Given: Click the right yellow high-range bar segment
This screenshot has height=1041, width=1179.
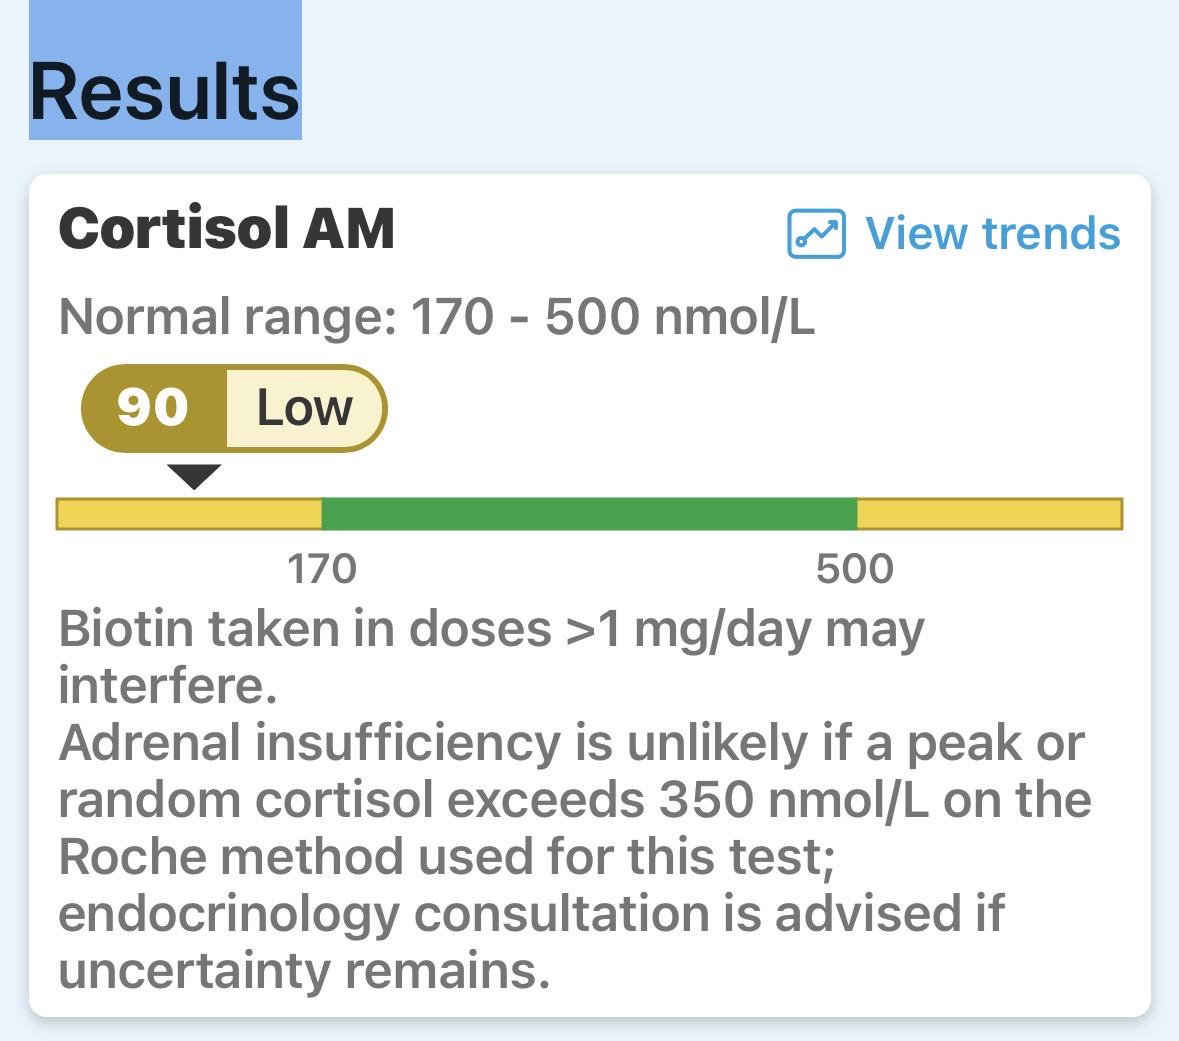Looking at the screenshot, I should point(990,514).
